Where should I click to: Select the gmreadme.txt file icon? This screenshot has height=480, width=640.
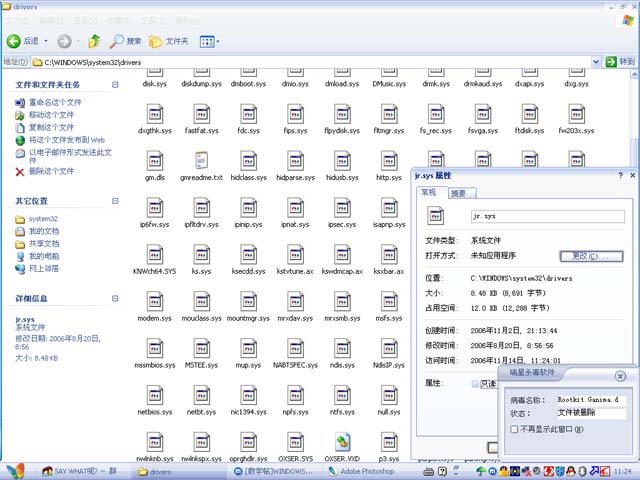[201, 162]
